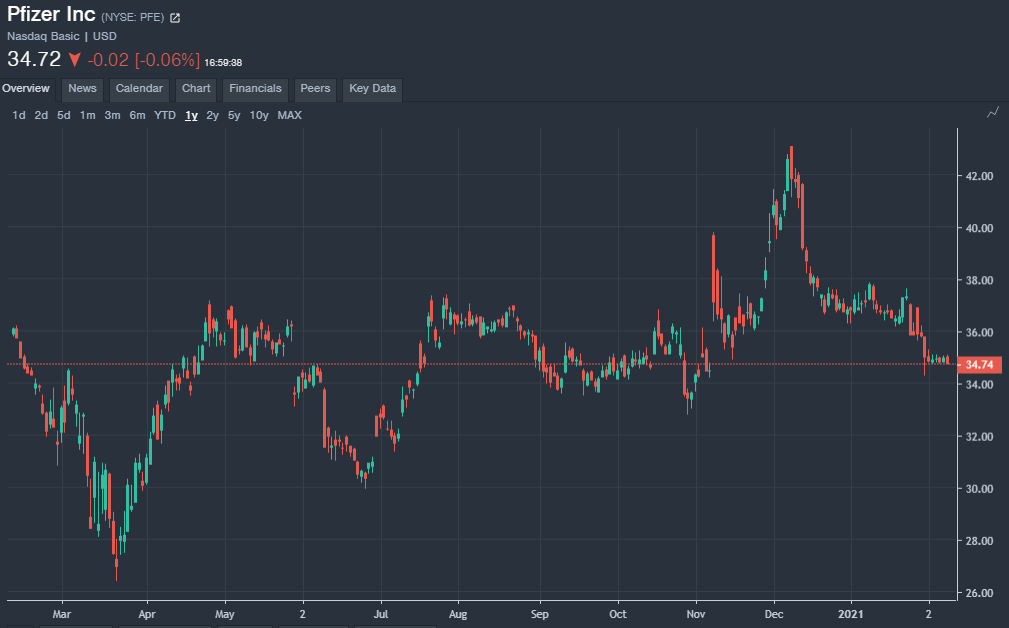This screenshot has height=628, width=1009.
Task: Click the 38.00 price axis label
Action: click(x=979, y=280)
